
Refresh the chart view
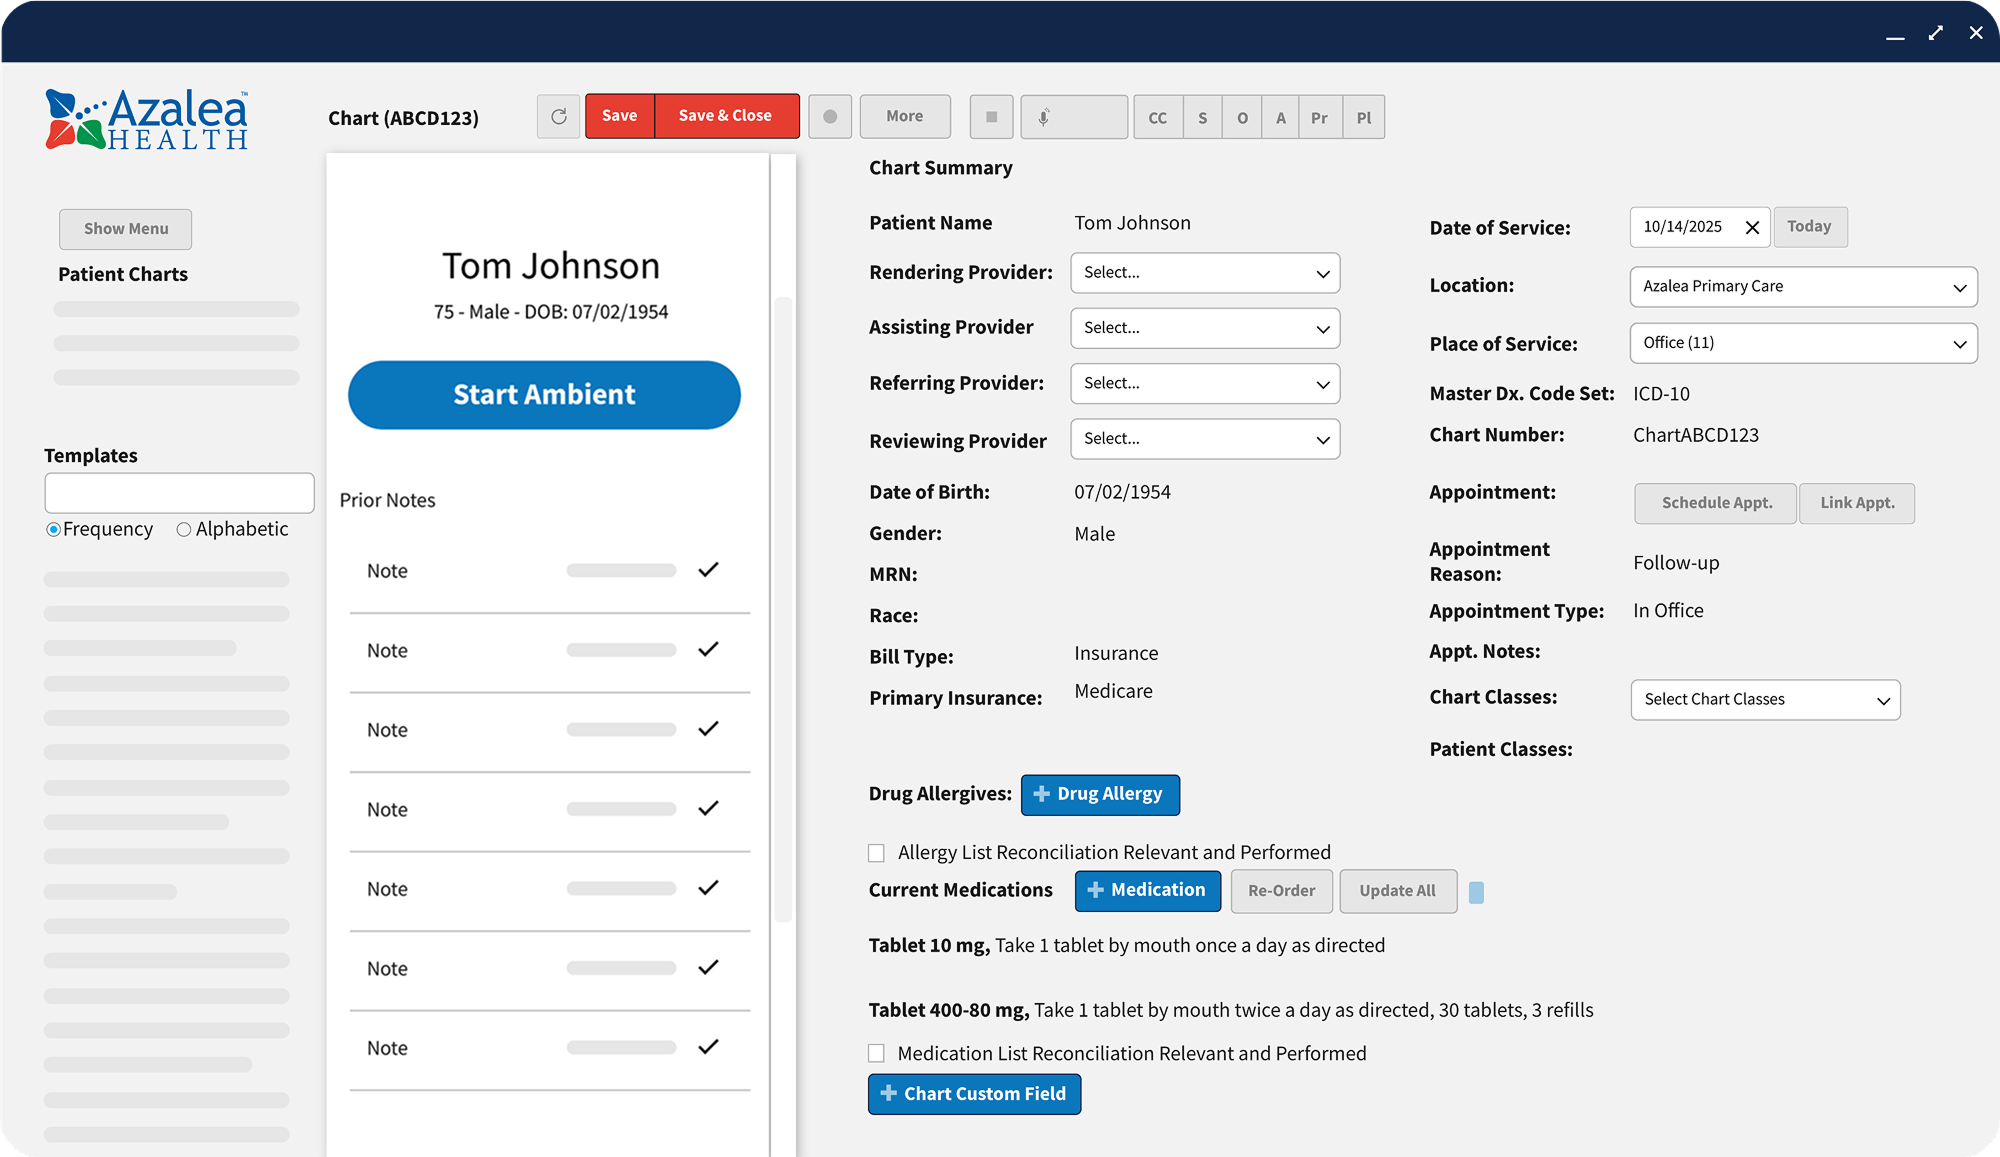click(558, 116)
